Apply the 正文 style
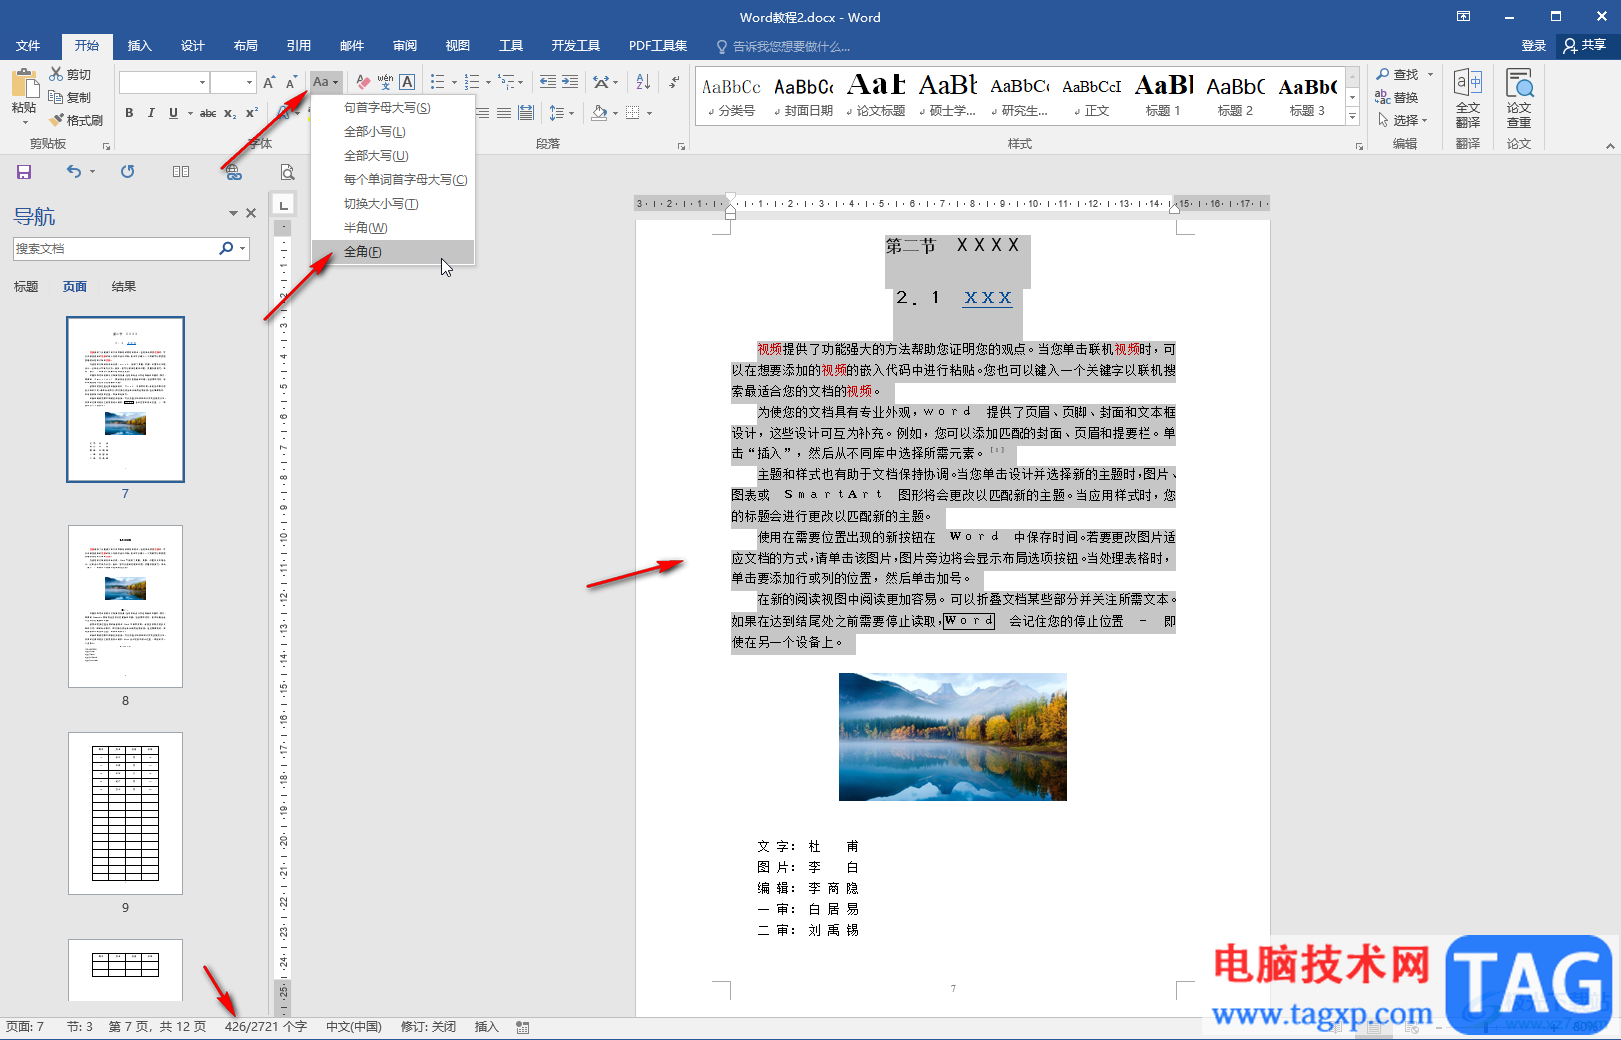 coord(1092,96)
